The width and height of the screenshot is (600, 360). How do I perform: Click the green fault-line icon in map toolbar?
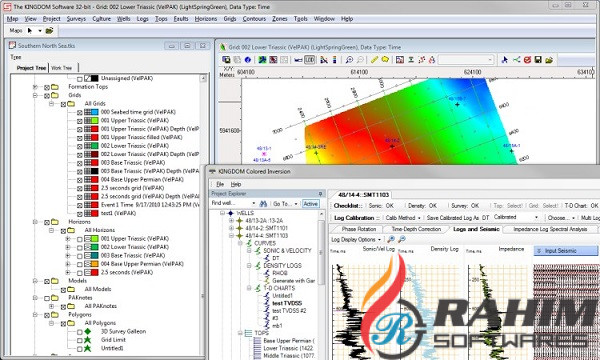516,60
